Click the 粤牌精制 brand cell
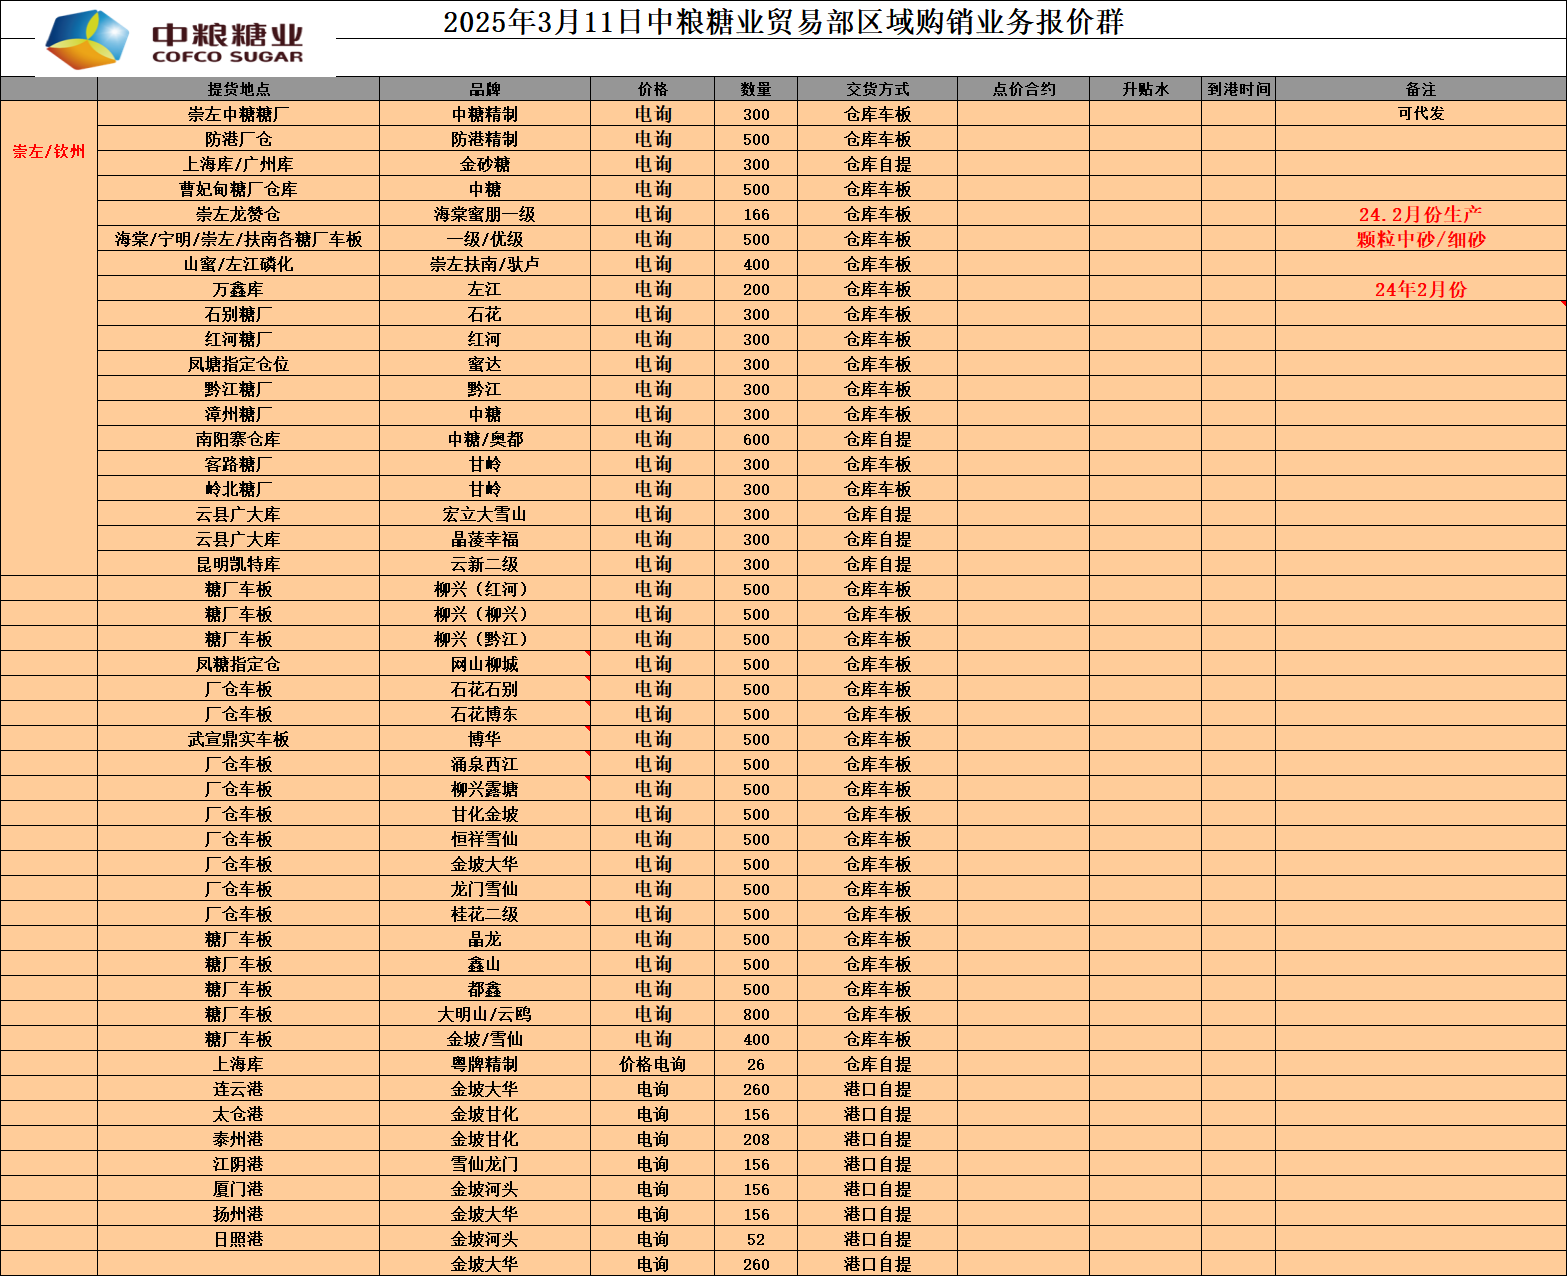The image size is (1567, 1277). coord(484,1064)
